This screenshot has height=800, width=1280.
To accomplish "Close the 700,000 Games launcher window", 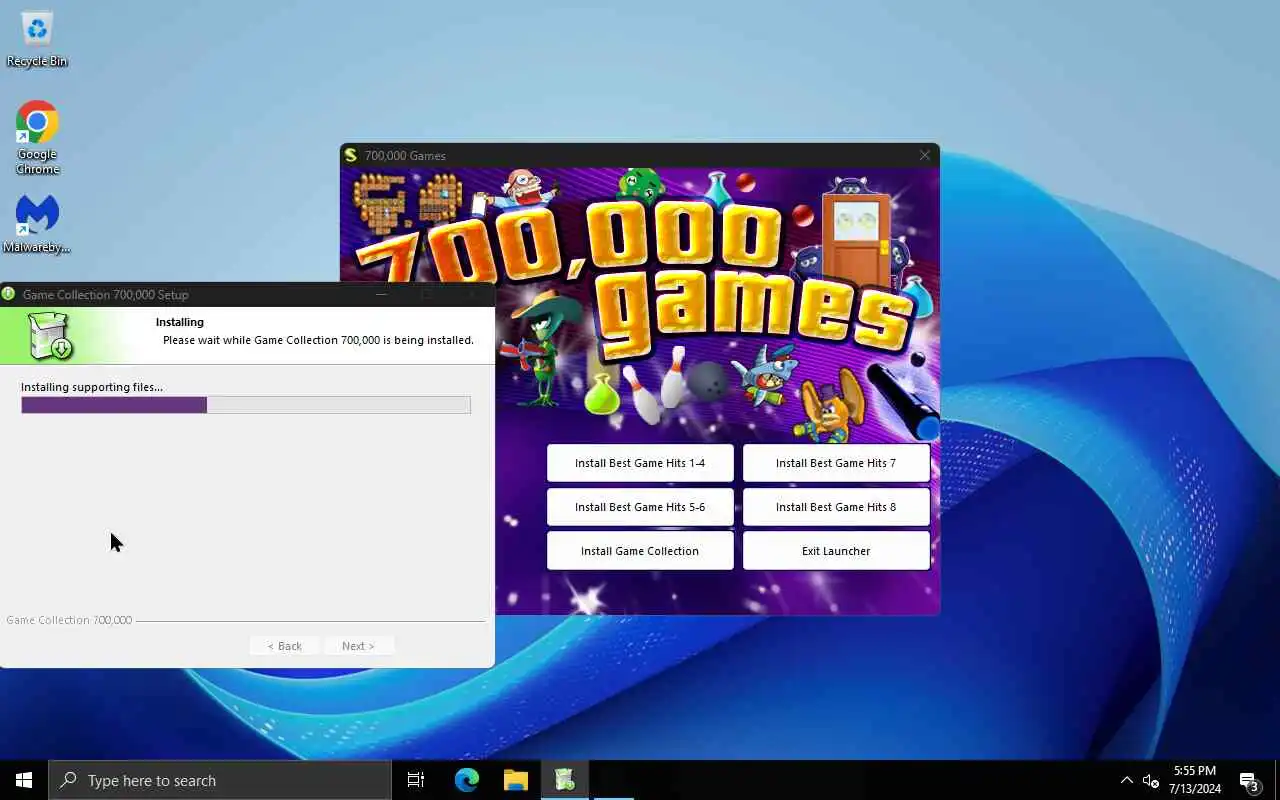I will 924,155.
